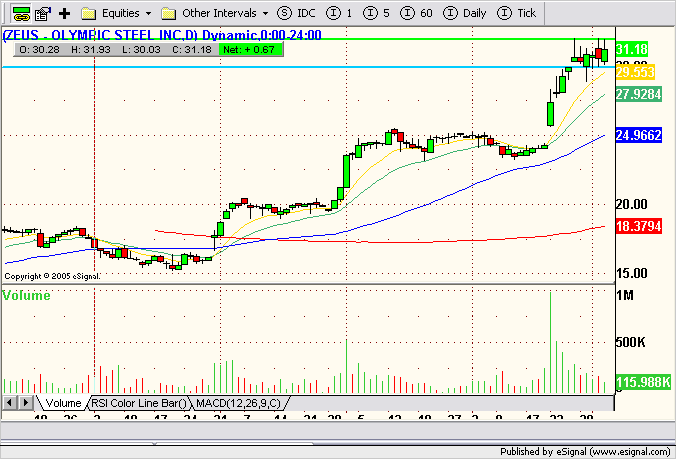The image size is (676, 459).
Task: Click the Published by eSignal link text
Action: coord(585,452)
